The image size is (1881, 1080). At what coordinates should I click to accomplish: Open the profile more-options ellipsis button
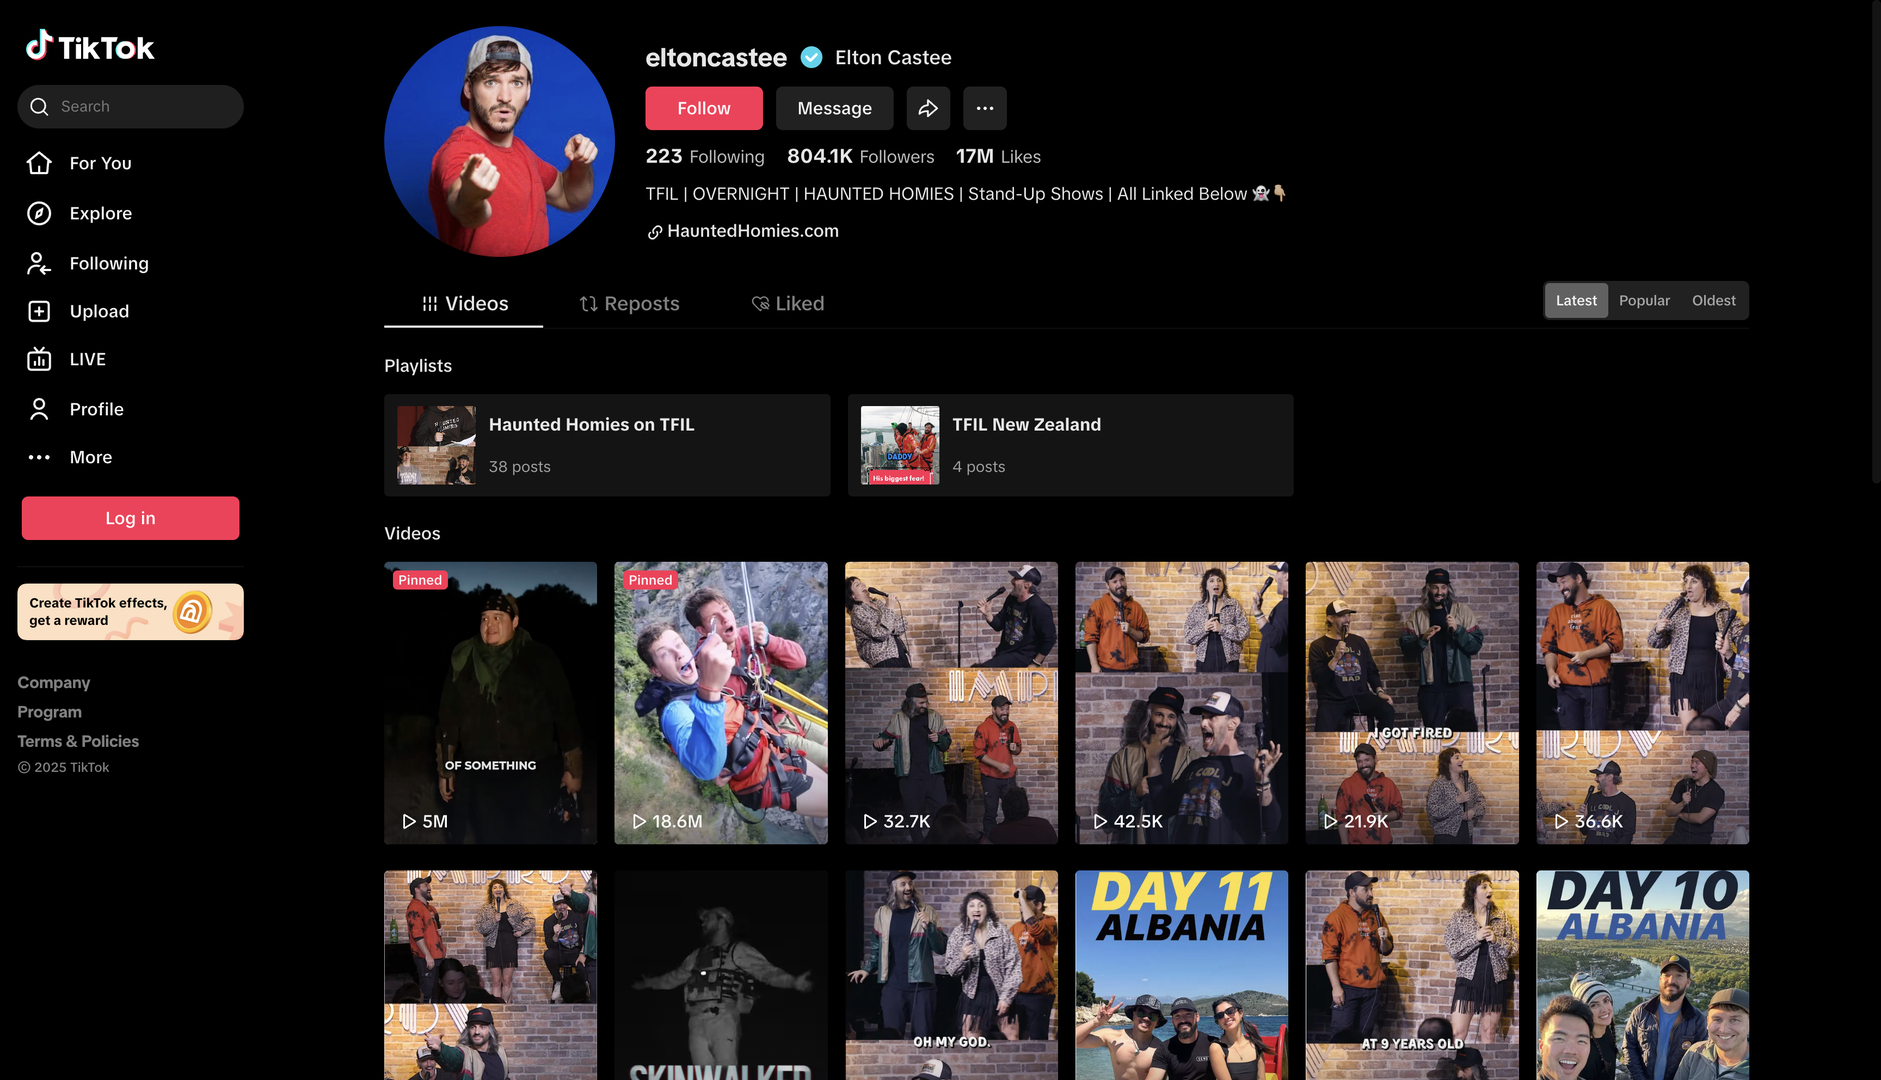(985, 108)
